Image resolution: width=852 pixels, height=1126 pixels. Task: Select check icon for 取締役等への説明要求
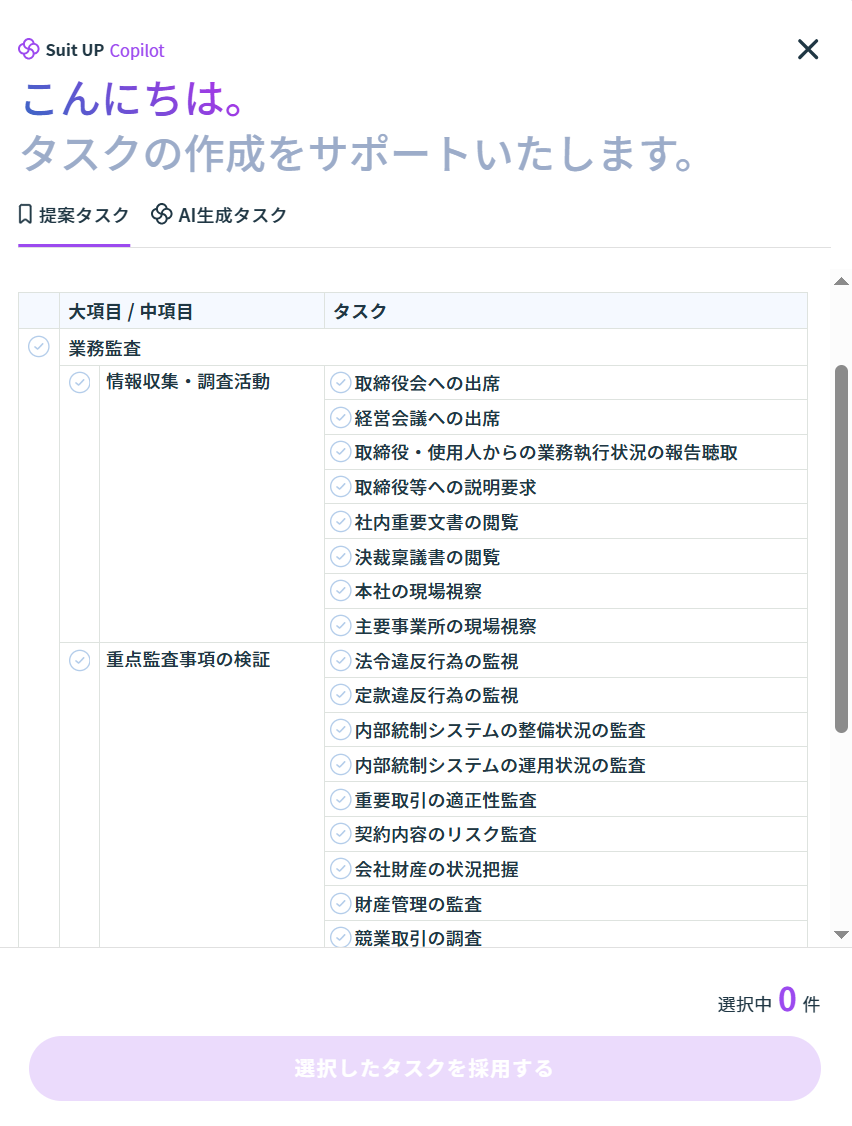341,487
